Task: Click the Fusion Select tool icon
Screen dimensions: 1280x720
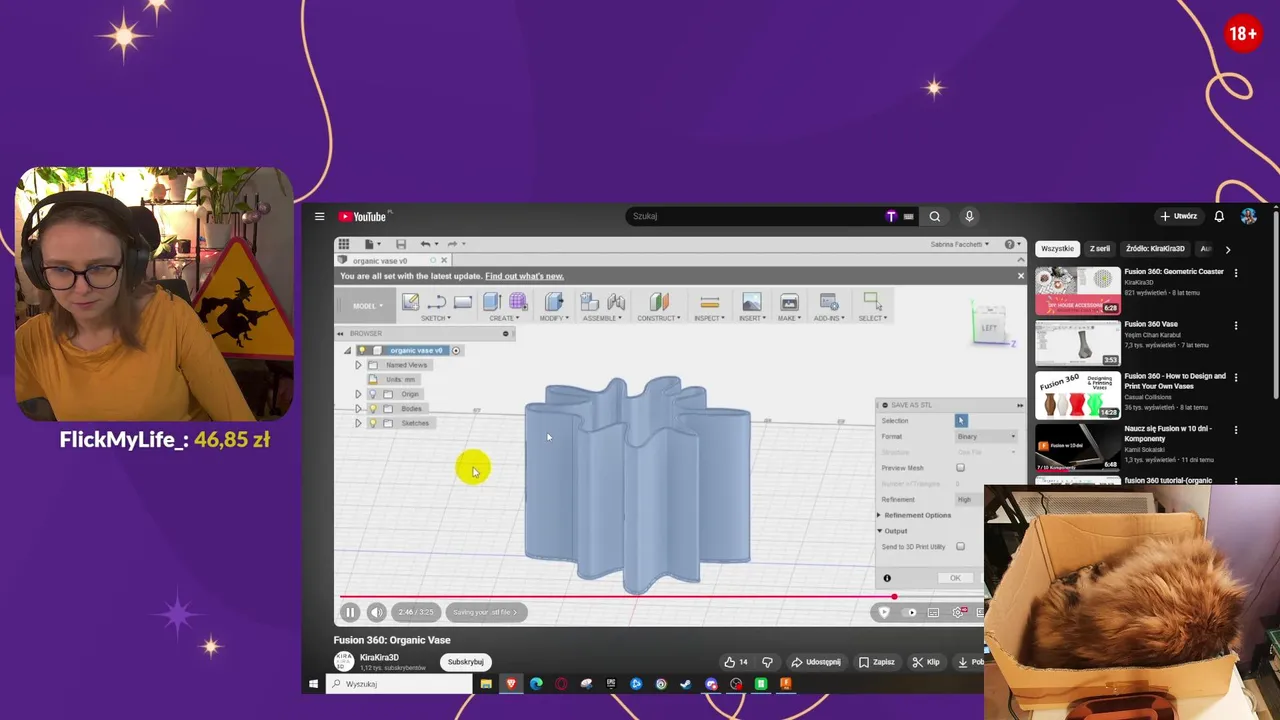Action: click(871, 302)
